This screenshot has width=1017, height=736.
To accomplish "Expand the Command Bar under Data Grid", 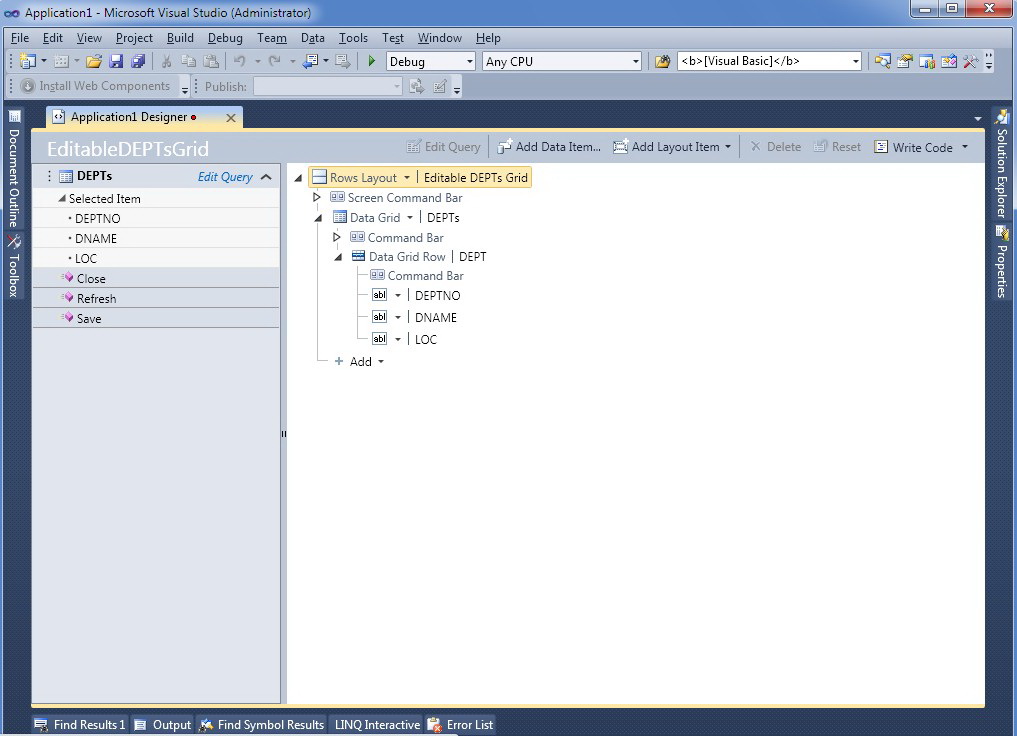I will pyautogui.click(x=337, y=237).
